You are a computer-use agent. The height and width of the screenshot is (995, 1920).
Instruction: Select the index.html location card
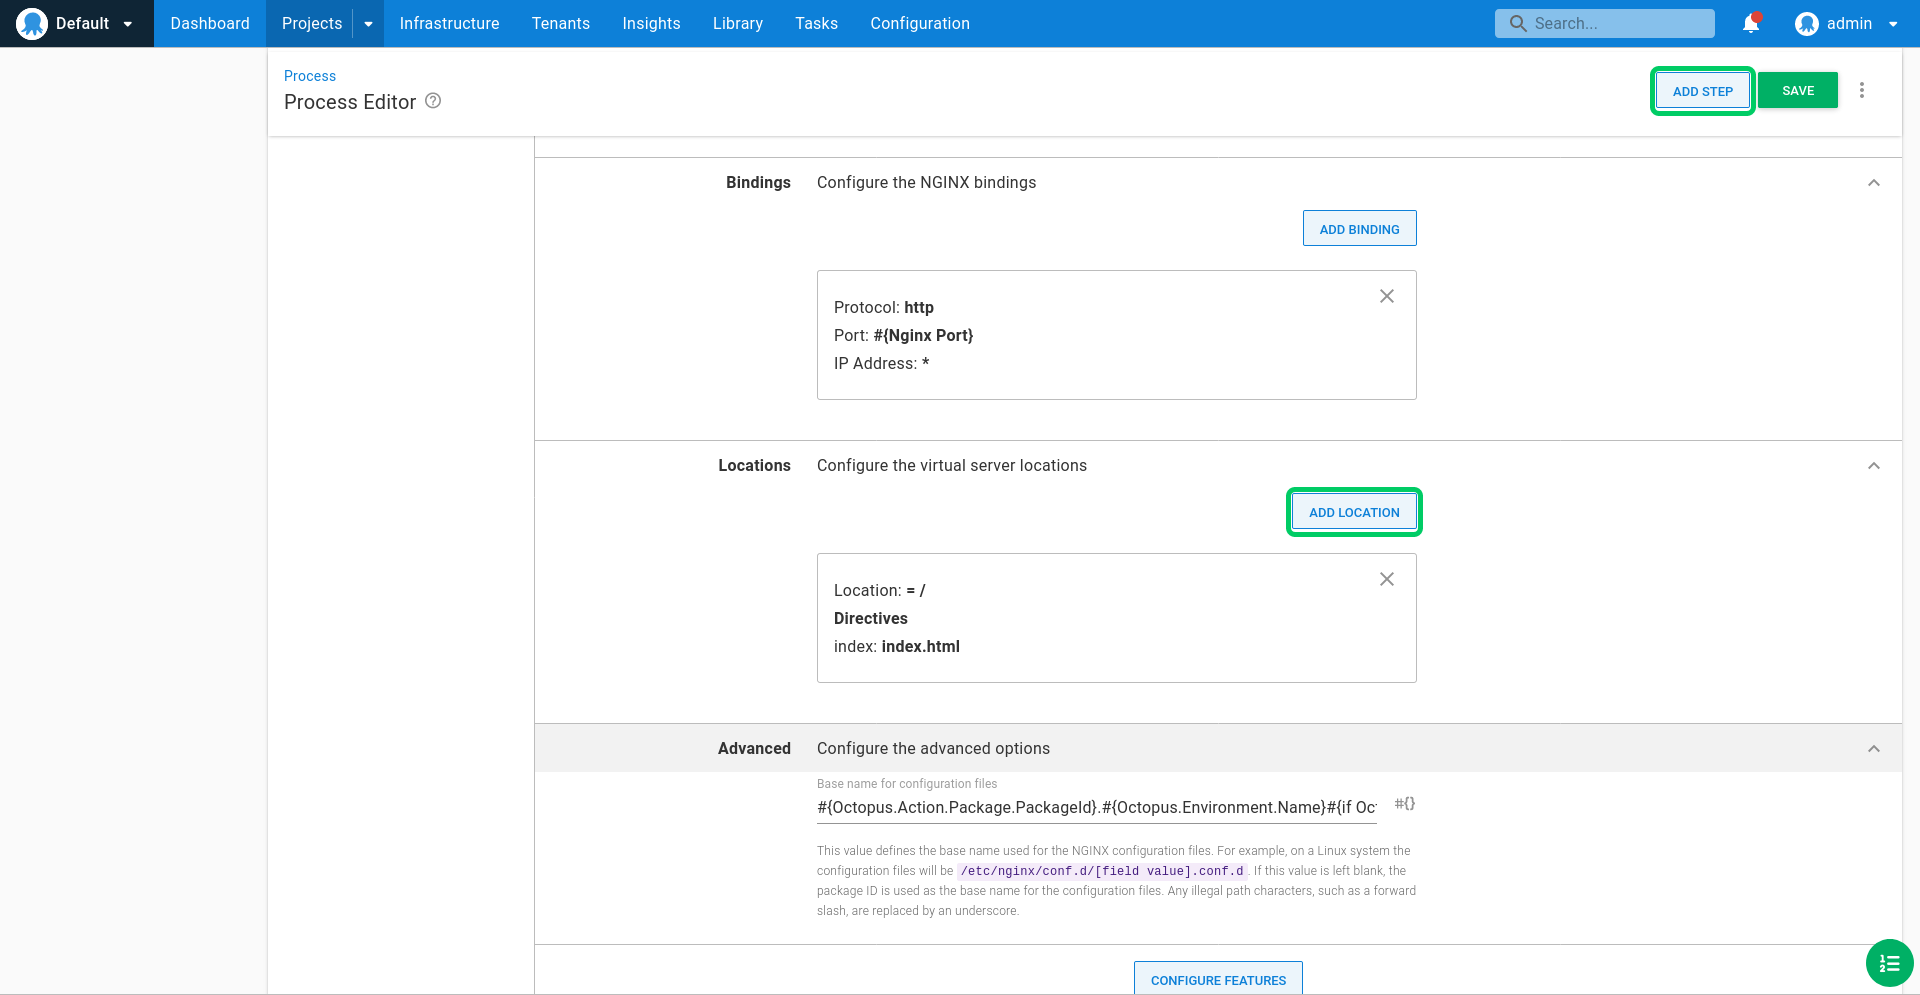1116,618
